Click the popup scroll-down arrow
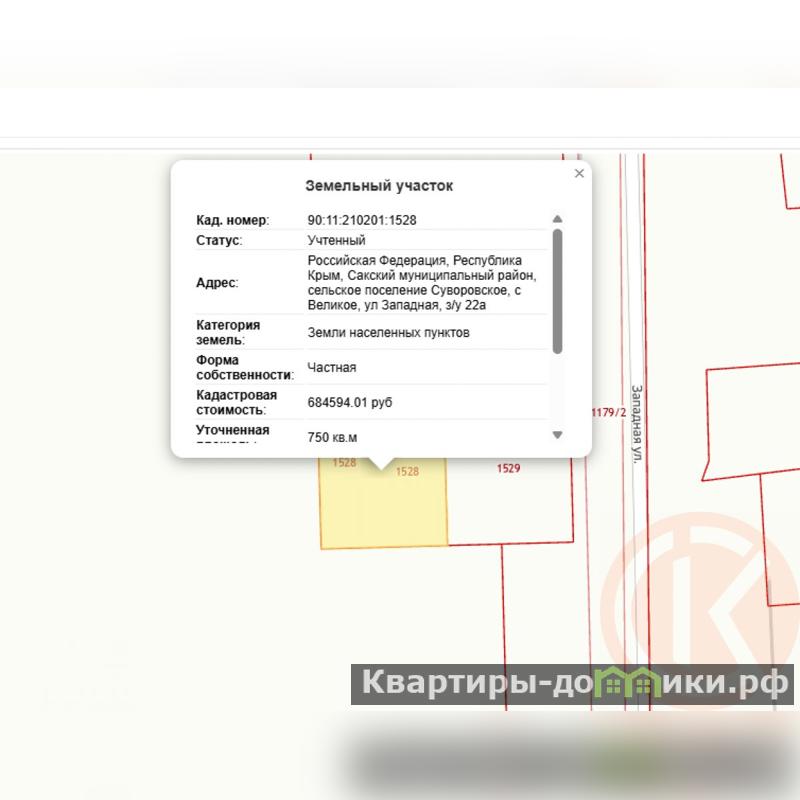 tap(557, 435)
